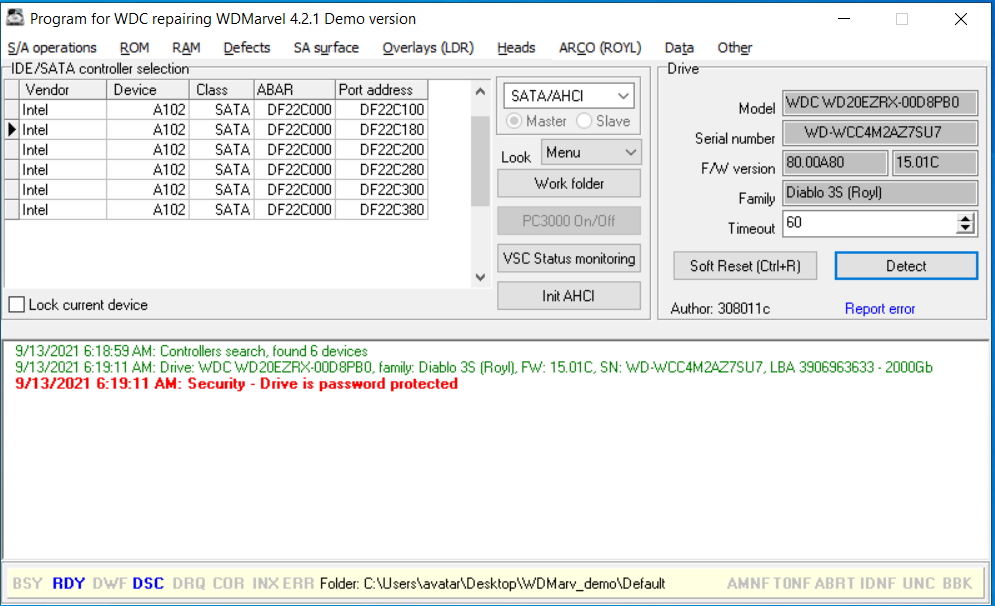Open the Other menu
The image size is (995, 606).
735,48
